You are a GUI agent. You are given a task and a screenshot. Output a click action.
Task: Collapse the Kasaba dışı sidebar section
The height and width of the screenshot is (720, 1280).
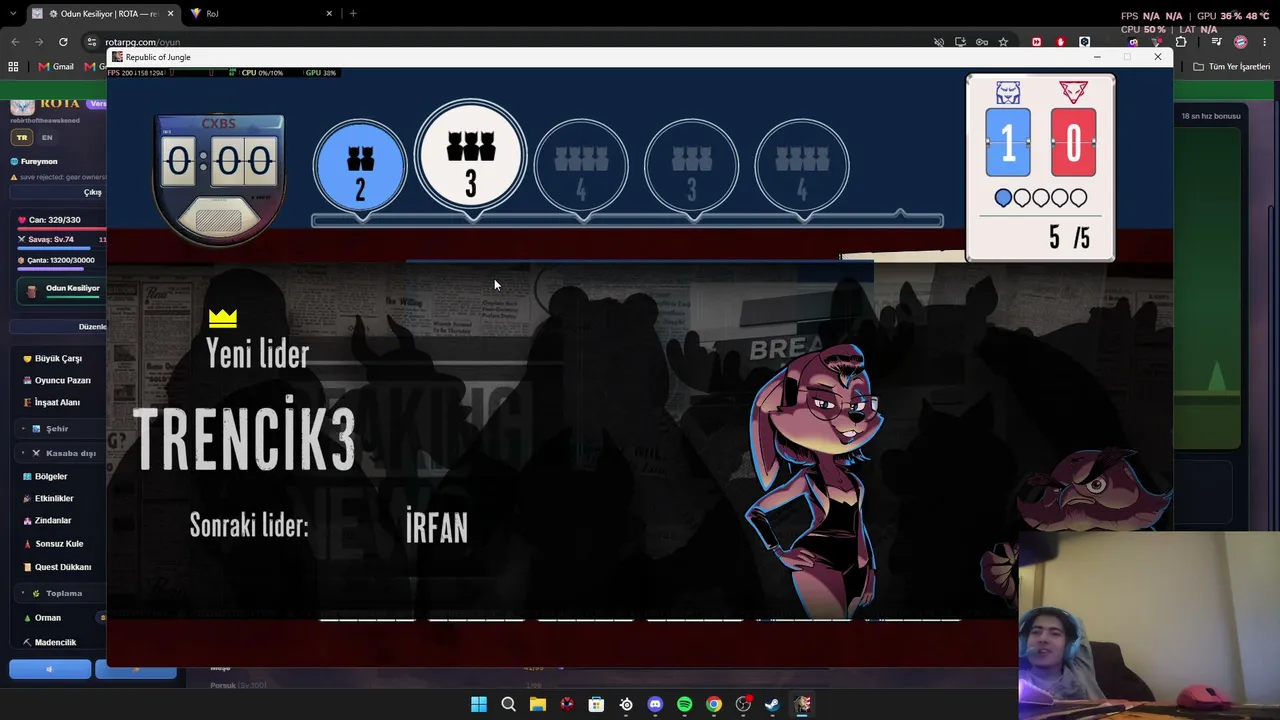(62, 453)
